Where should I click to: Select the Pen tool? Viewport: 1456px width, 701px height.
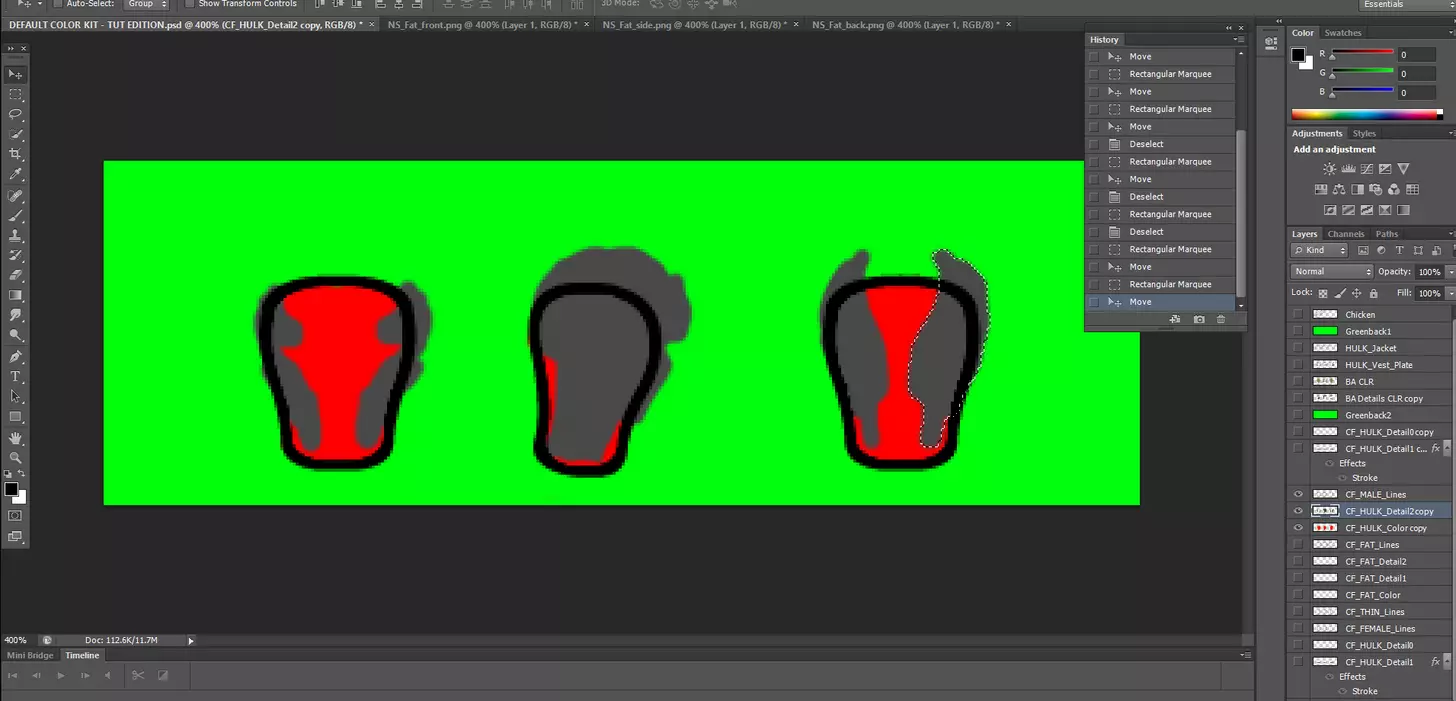pyautogui.click(x=15, y=356)
